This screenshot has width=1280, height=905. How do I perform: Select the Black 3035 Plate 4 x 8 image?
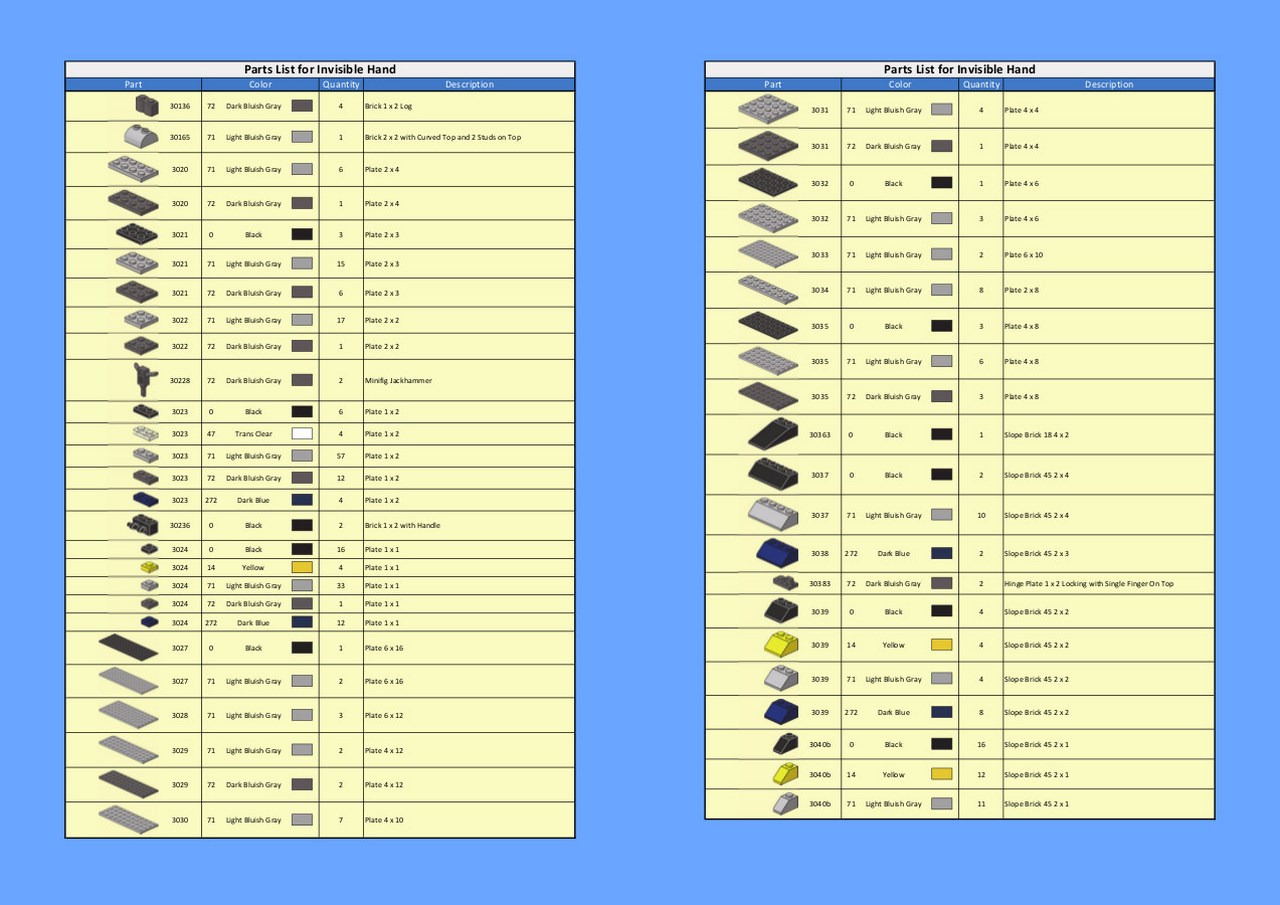[769, 325]
